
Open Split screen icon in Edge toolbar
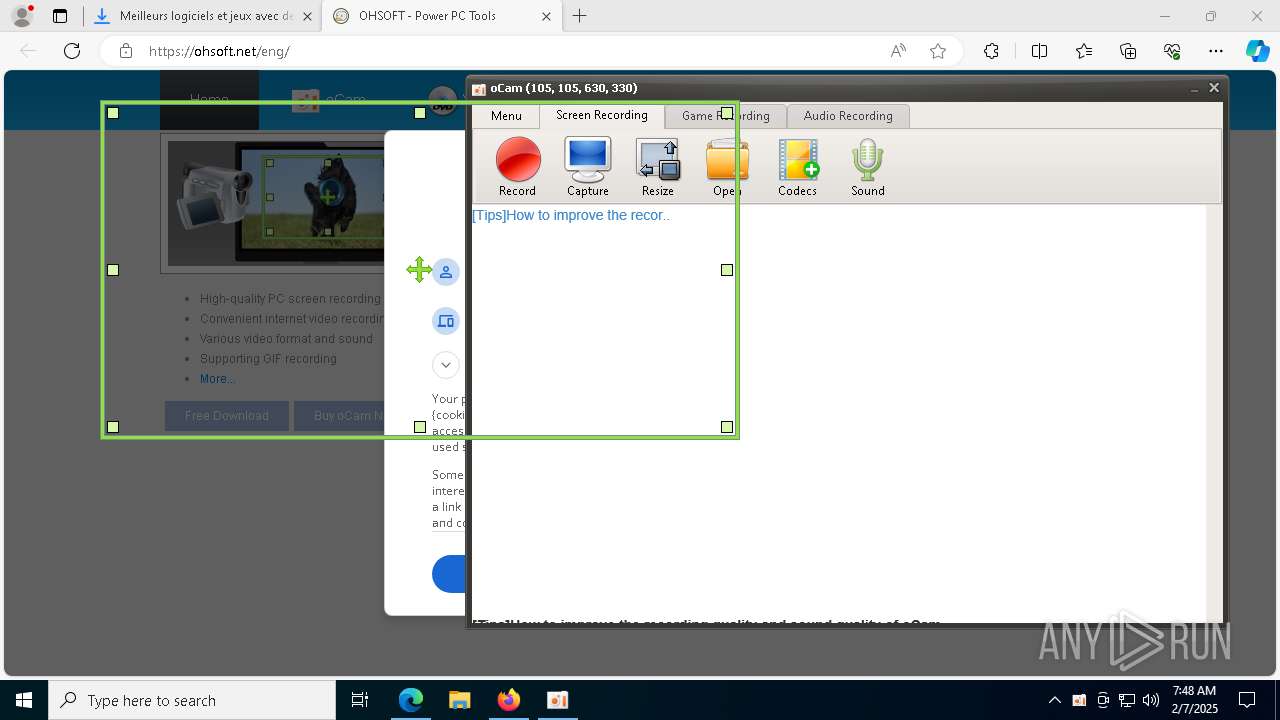(1039, 51)
